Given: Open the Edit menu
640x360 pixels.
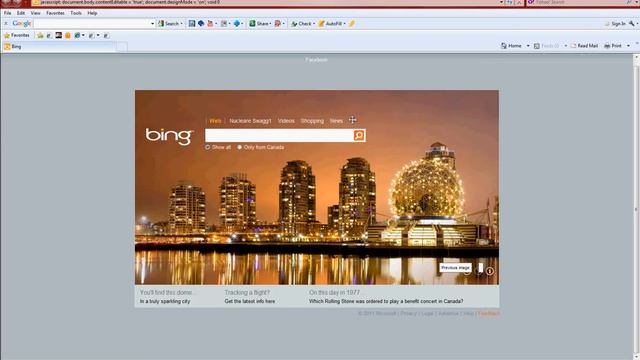Looking at the screenshot, I should point(21,13).
